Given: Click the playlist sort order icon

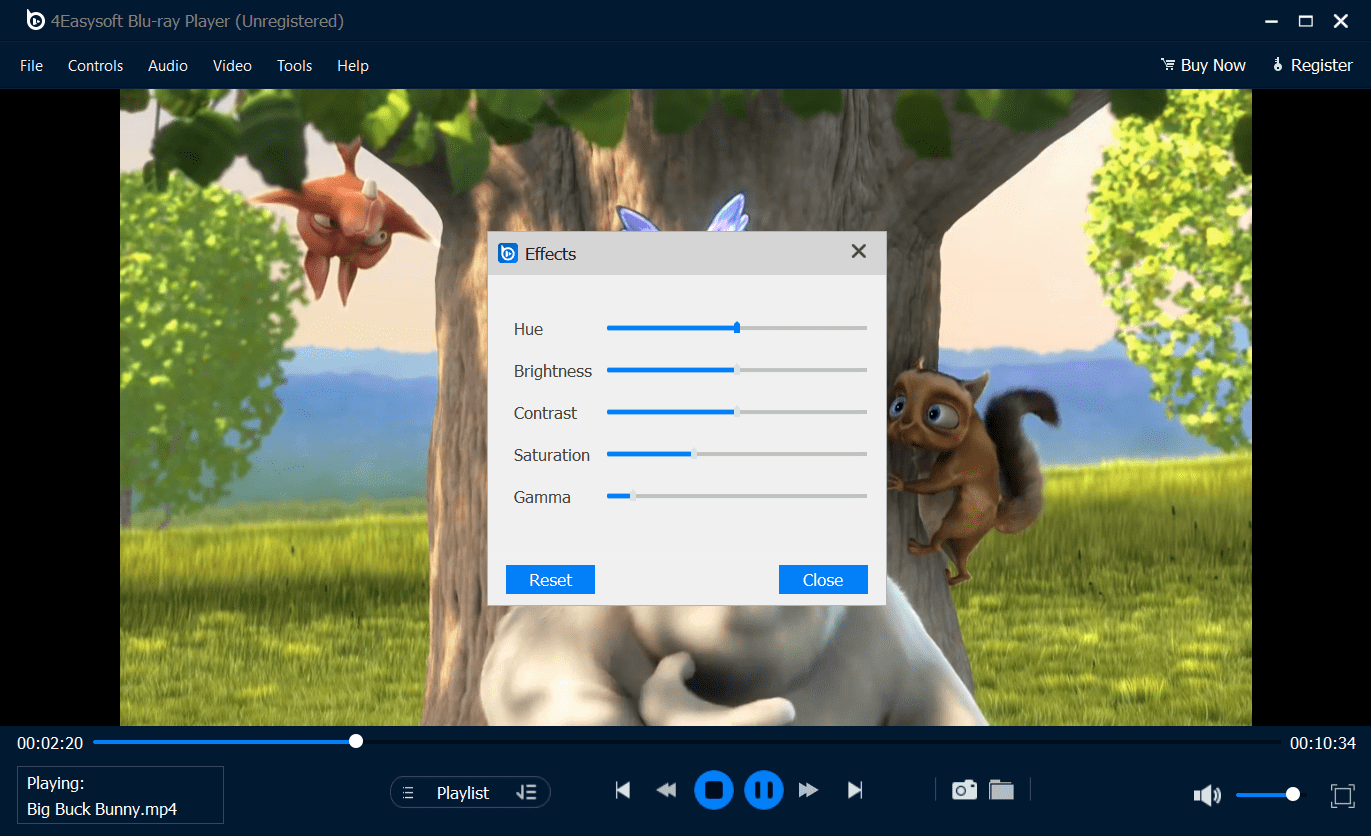Looking at the screenshot, I should coord(527,793).
